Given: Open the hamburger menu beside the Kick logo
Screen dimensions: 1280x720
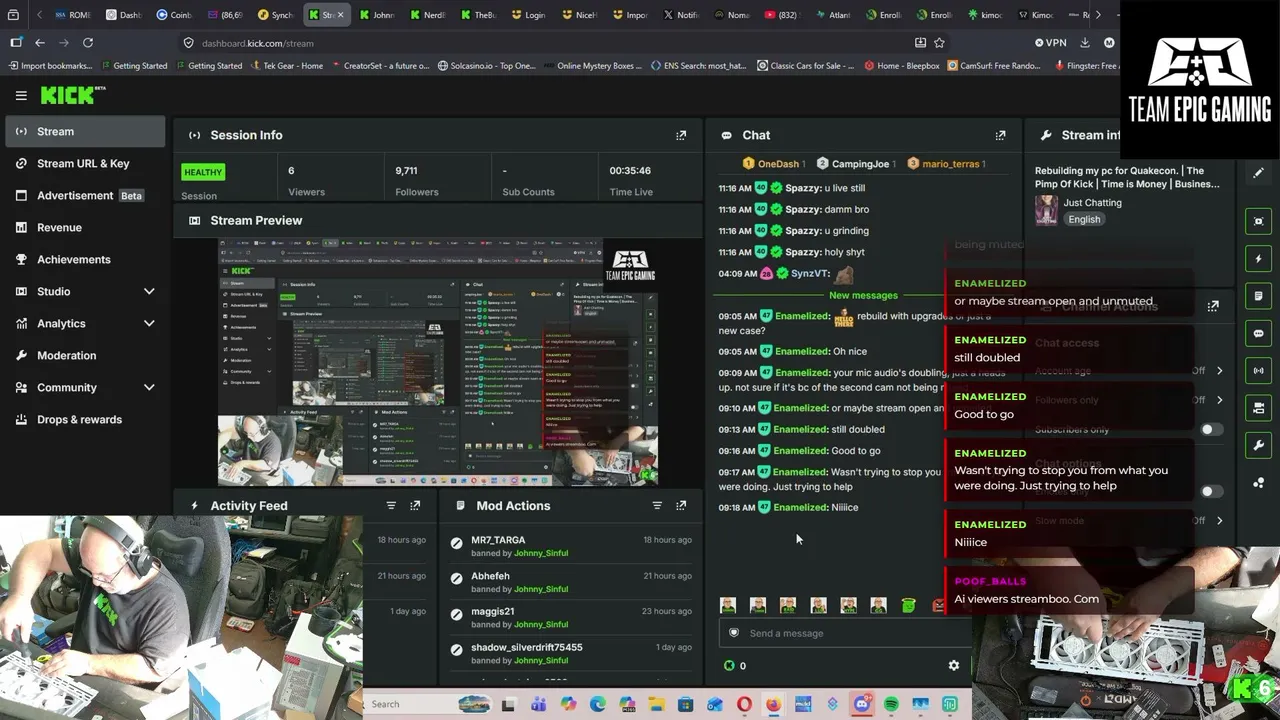Looking at the screenshot, I should (x=21, y=96).
